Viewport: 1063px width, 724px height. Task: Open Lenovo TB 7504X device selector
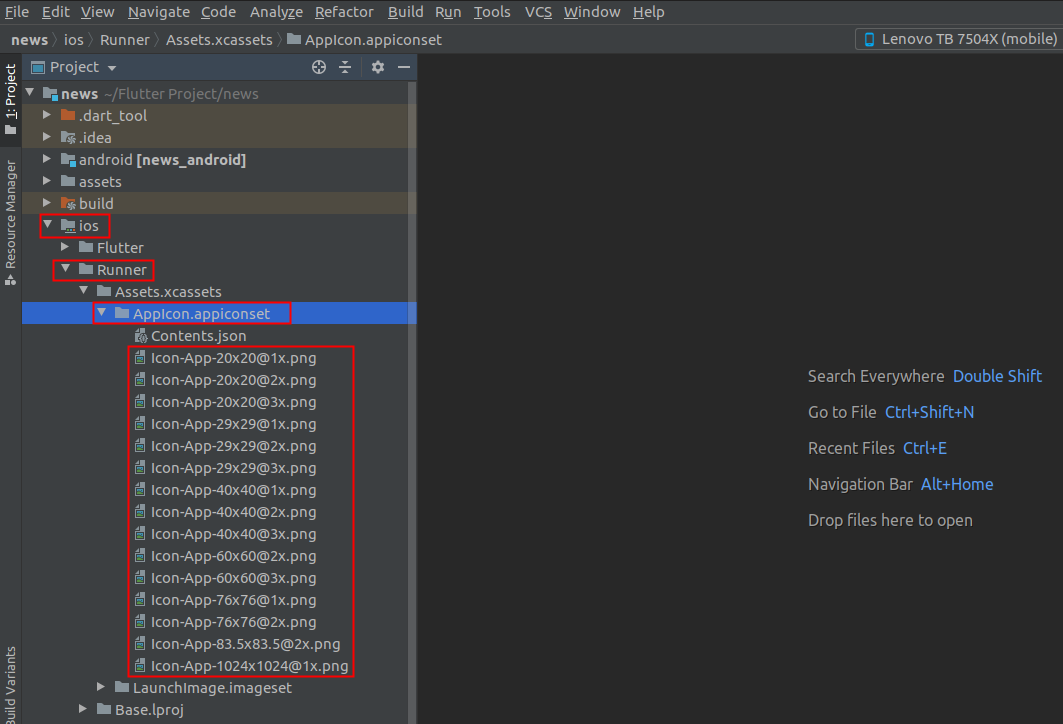958,39
